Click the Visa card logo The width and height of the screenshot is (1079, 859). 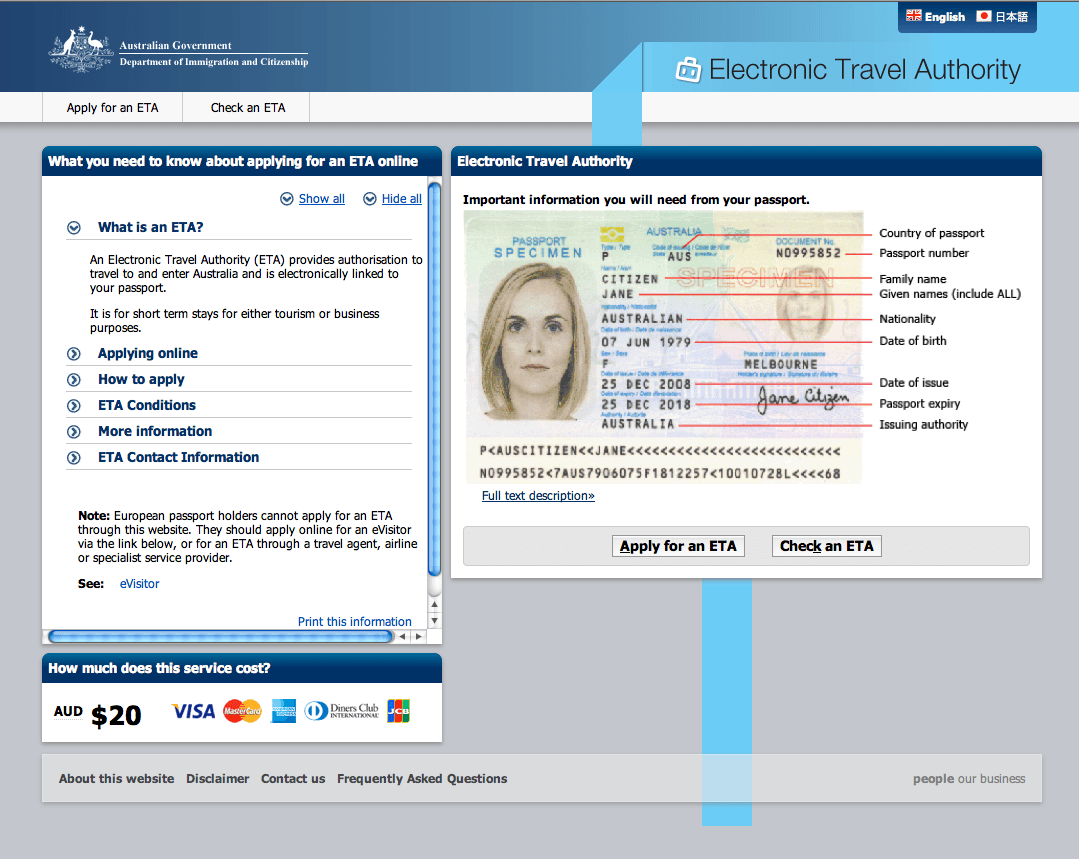point(193,711)
